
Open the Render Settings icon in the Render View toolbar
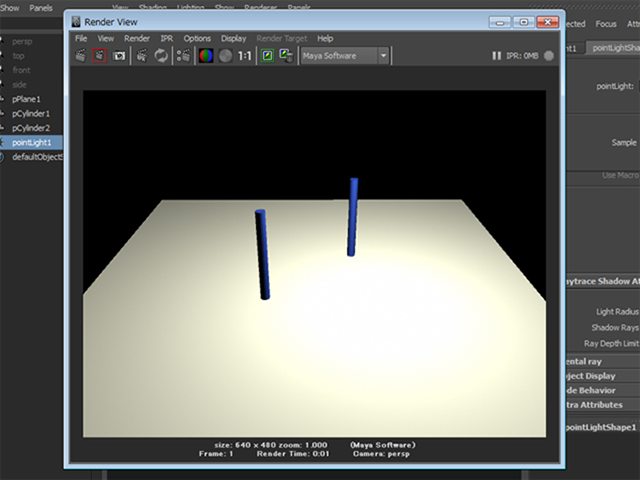183,56
